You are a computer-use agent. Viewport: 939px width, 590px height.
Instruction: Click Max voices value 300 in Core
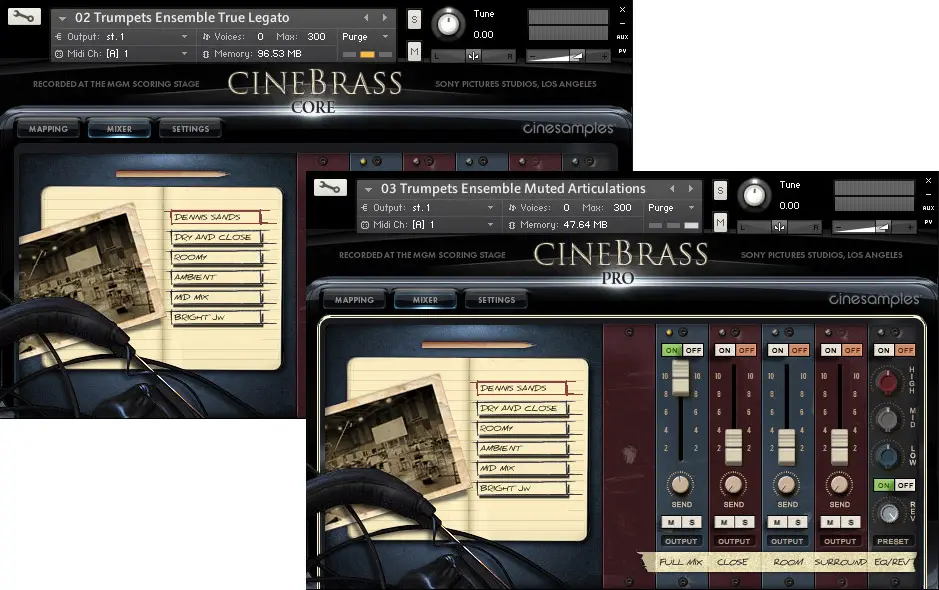coord(316,37)
